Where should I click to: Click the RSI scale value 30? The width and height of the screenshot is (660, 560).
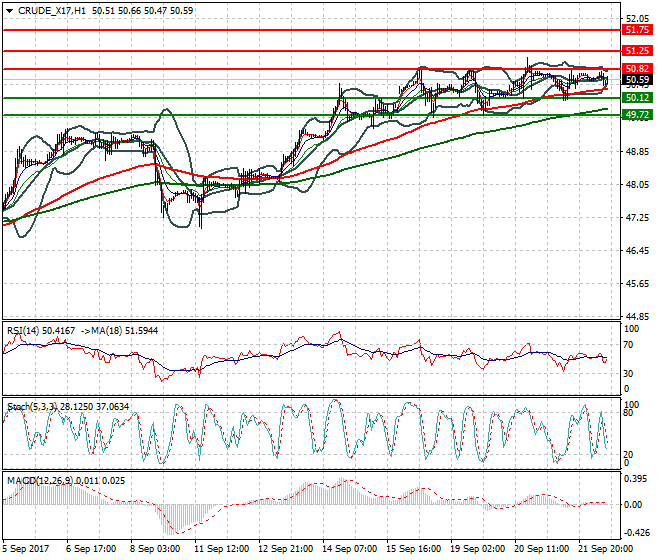point(628,373)
